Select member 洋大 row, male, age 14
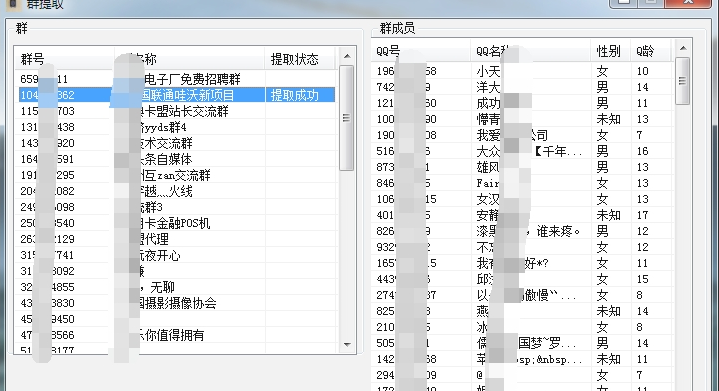This screenshot has height=391, width=719. (523, 87)
